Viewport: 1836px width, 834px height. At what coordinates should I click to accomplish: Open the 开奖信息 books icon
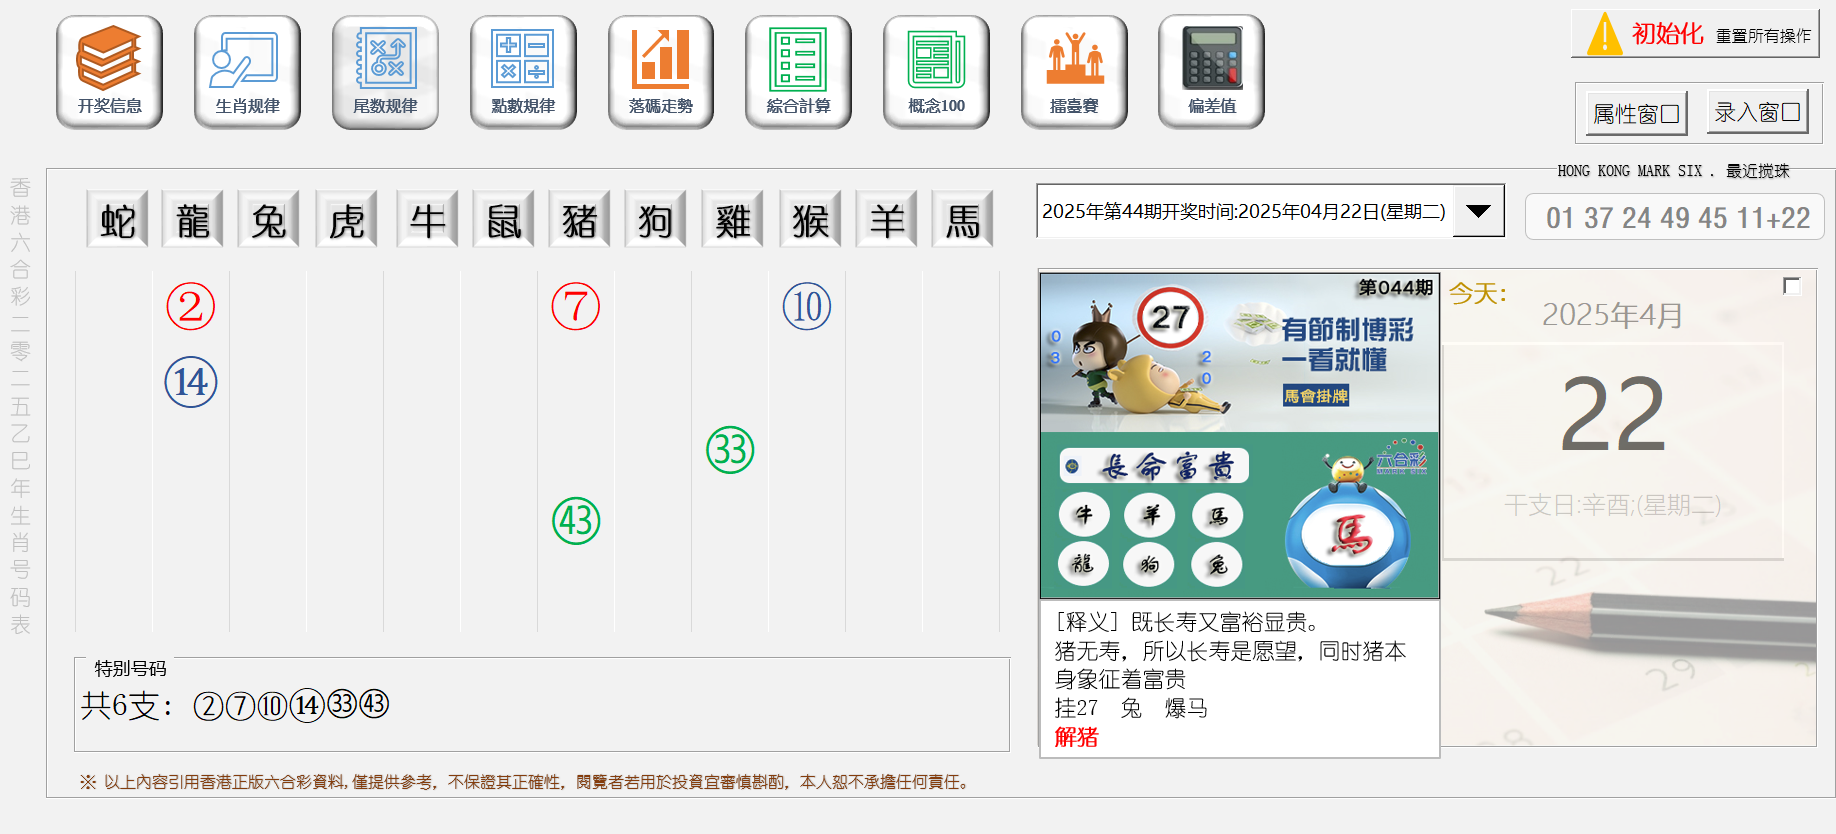[x=109, y=72]
